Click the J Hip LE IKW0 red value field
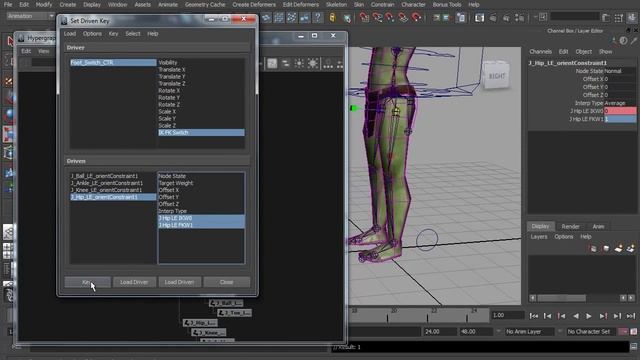 tap(620, 111)
